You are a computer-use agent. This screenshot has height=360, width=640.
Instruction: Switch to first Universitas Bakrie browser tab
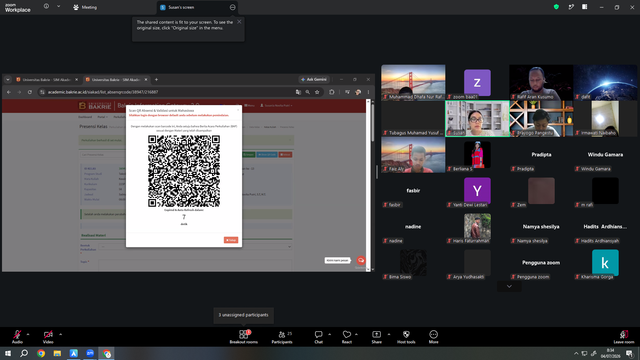tap(46, 80)
